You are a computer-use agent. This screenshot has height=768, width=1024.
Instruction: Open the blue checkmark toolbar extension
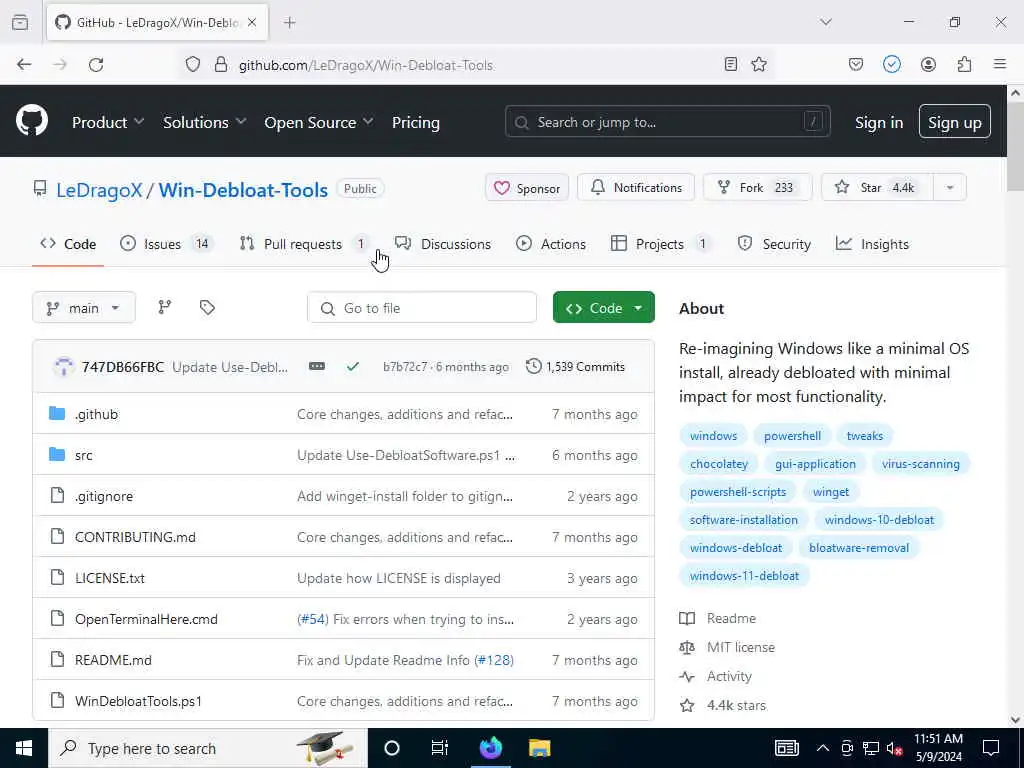coord(891,64)
